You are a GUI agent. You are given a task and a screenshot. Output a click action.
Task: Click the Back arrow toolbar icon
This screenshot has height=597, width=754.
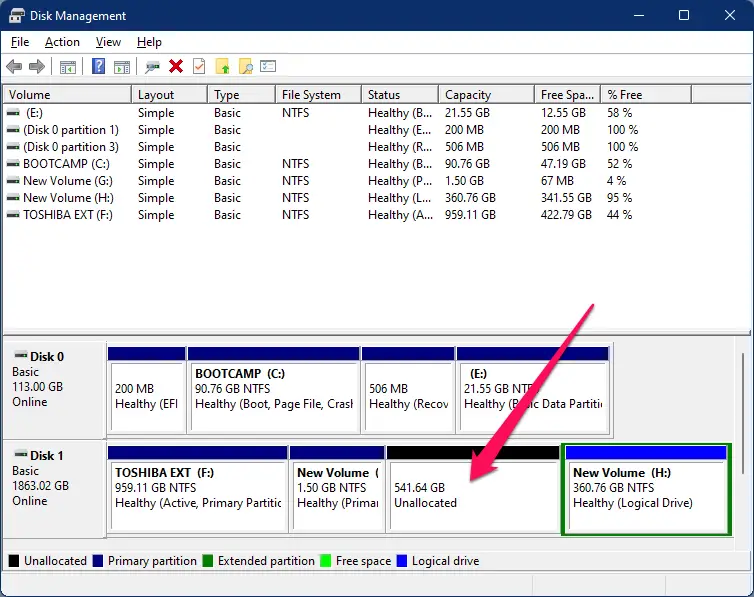(14, 67)
